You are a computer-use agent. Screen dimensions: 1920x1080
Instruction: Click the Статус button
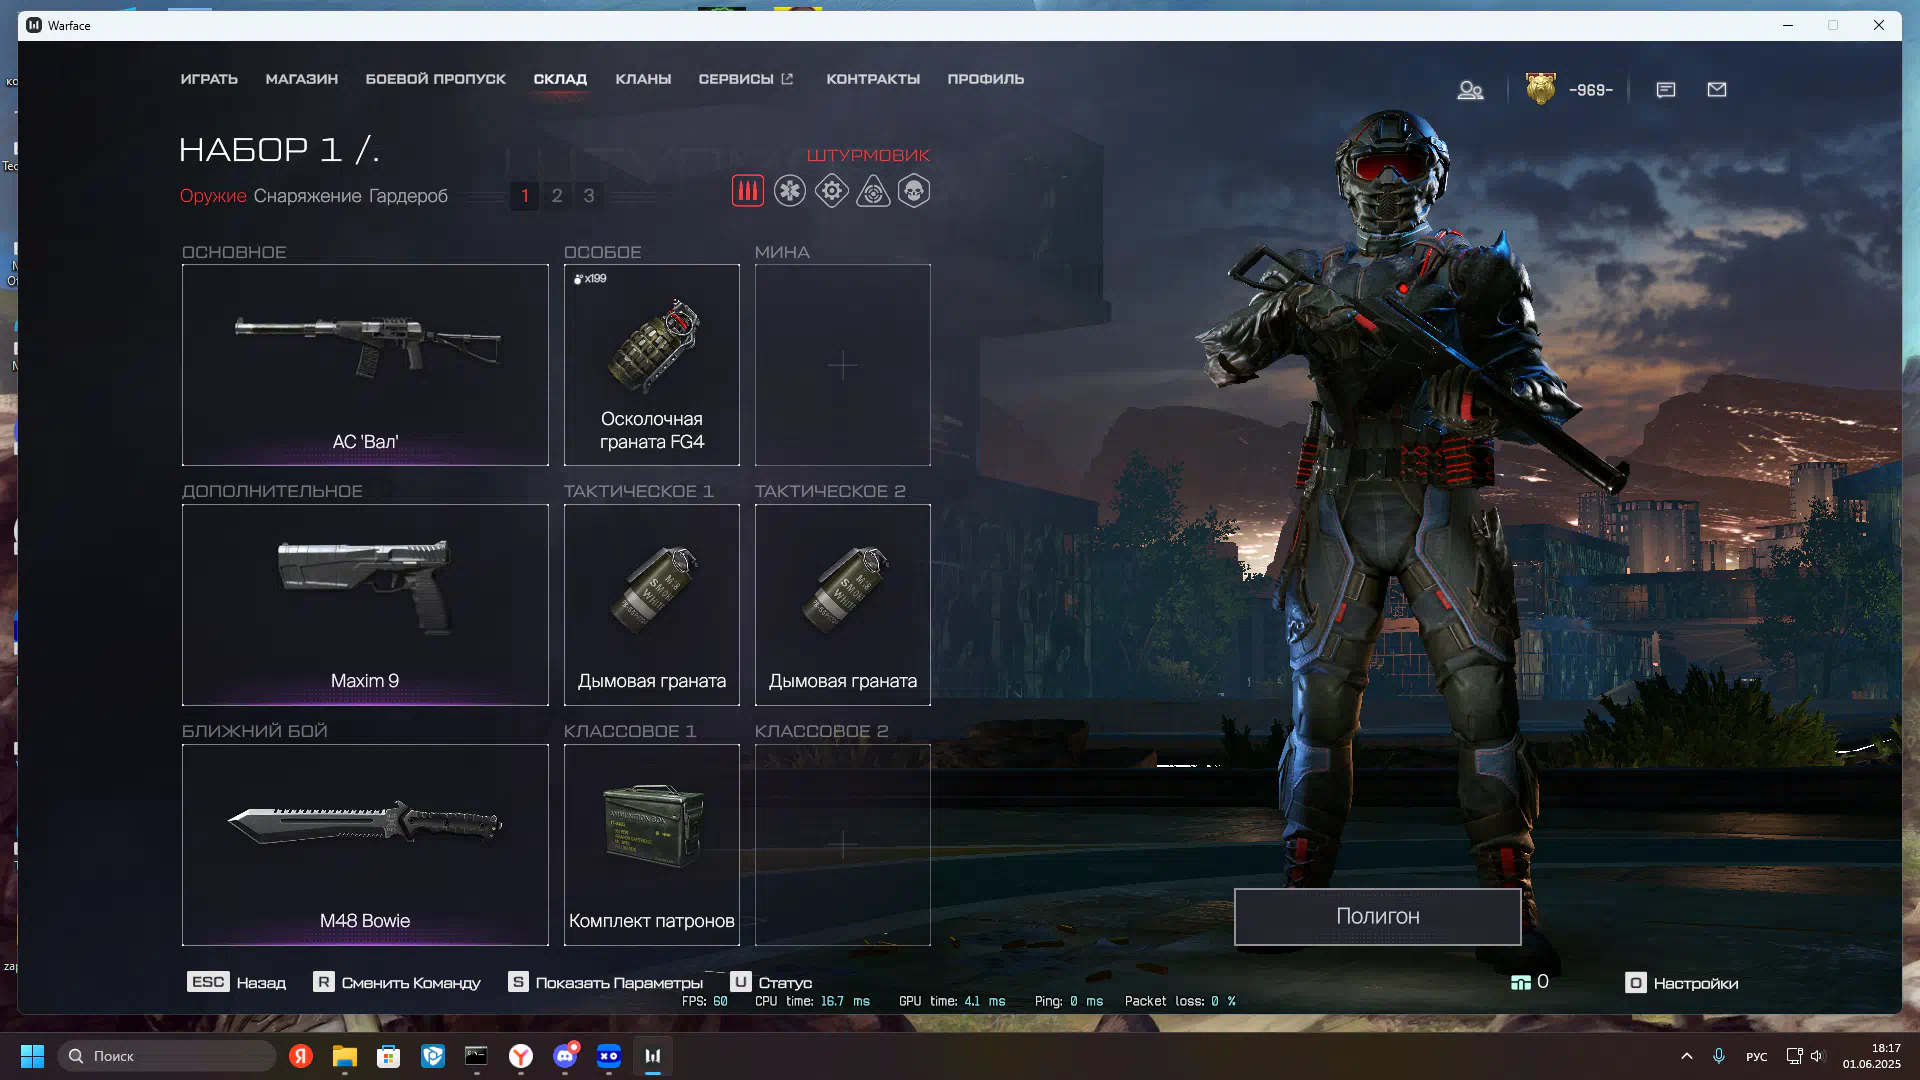tap(771, 983)
